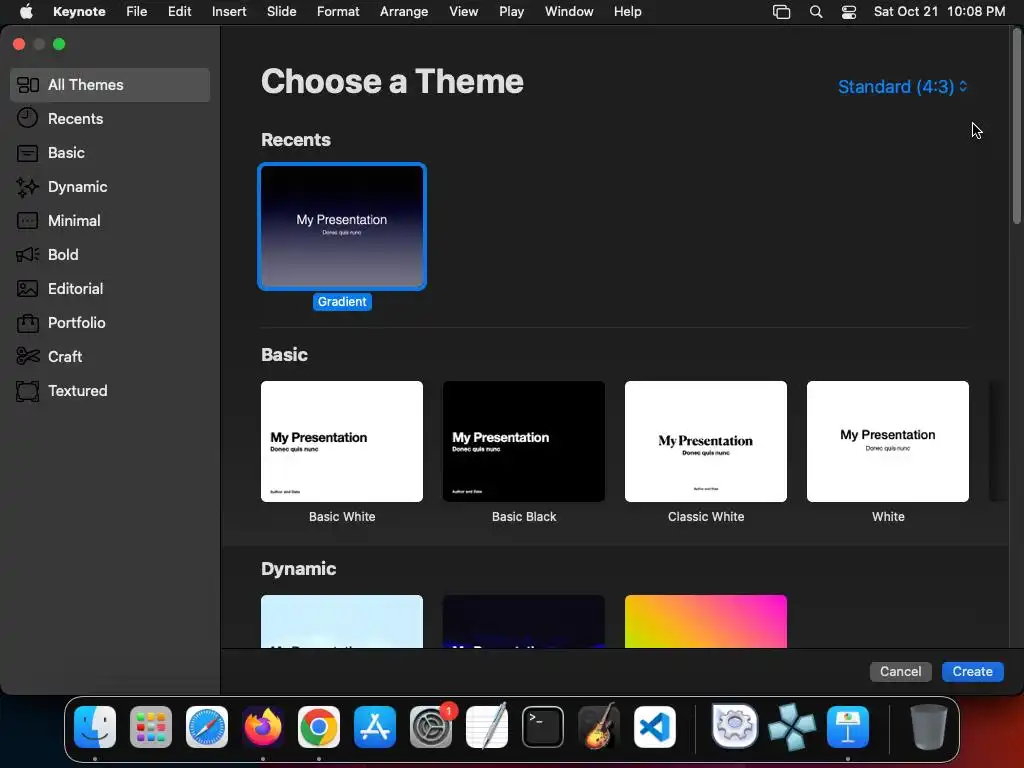1024x768 pixels.
Task: Open the Format menu
Action: pyautogui.click(x=338, y=12)
